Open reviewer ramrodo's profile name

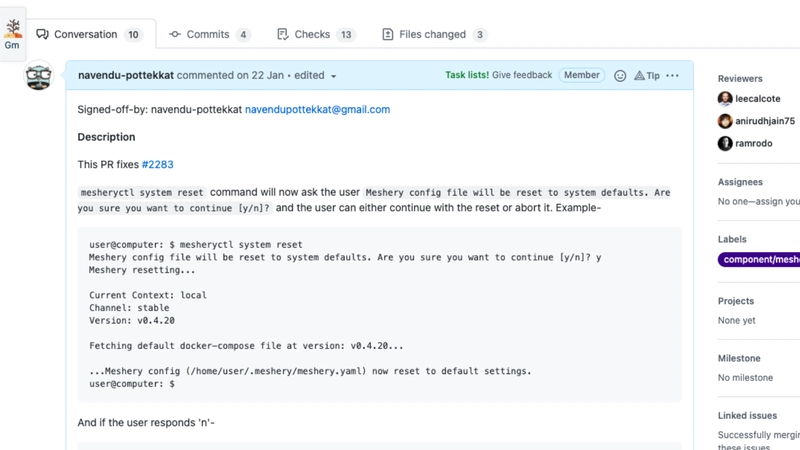coord(754,143)
